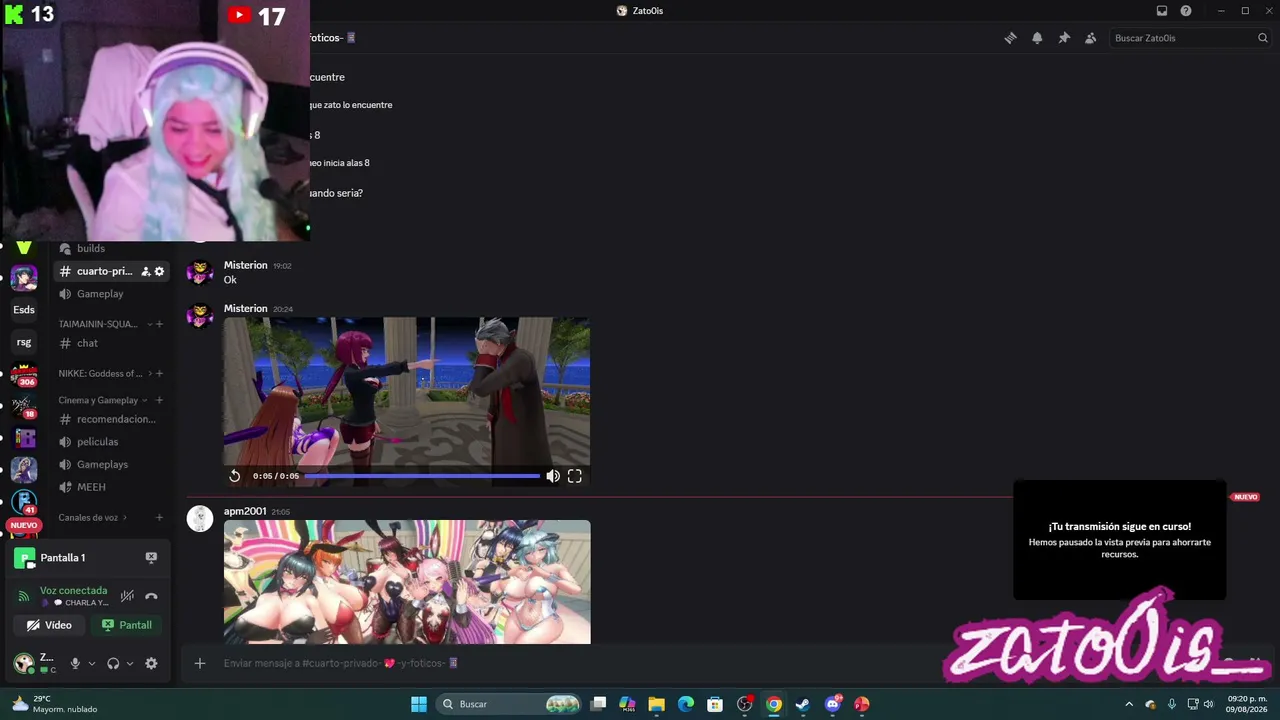Make Misterion video fullscreen
This screenshot has width=1280, height=720.
pos(575,476)
